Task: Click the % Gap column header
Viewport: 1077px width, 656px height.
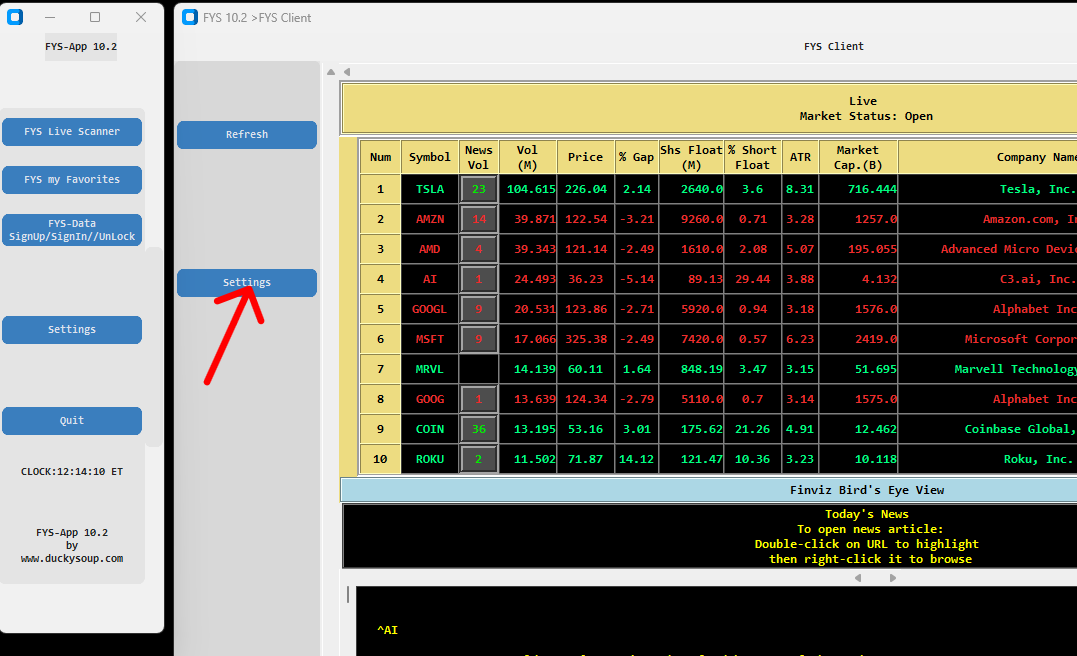Action: (637, 157)
